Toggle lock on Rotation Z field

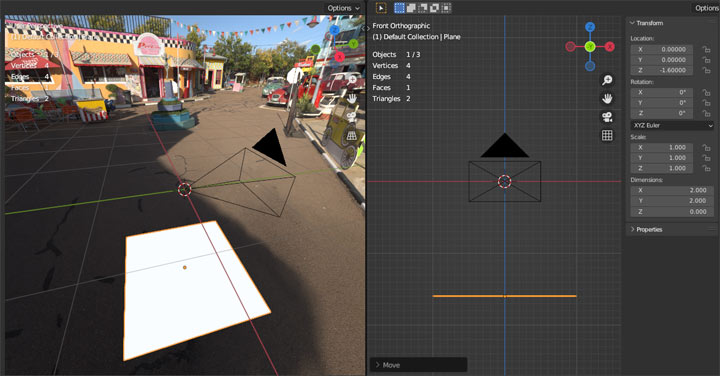(x=706, y=113)
